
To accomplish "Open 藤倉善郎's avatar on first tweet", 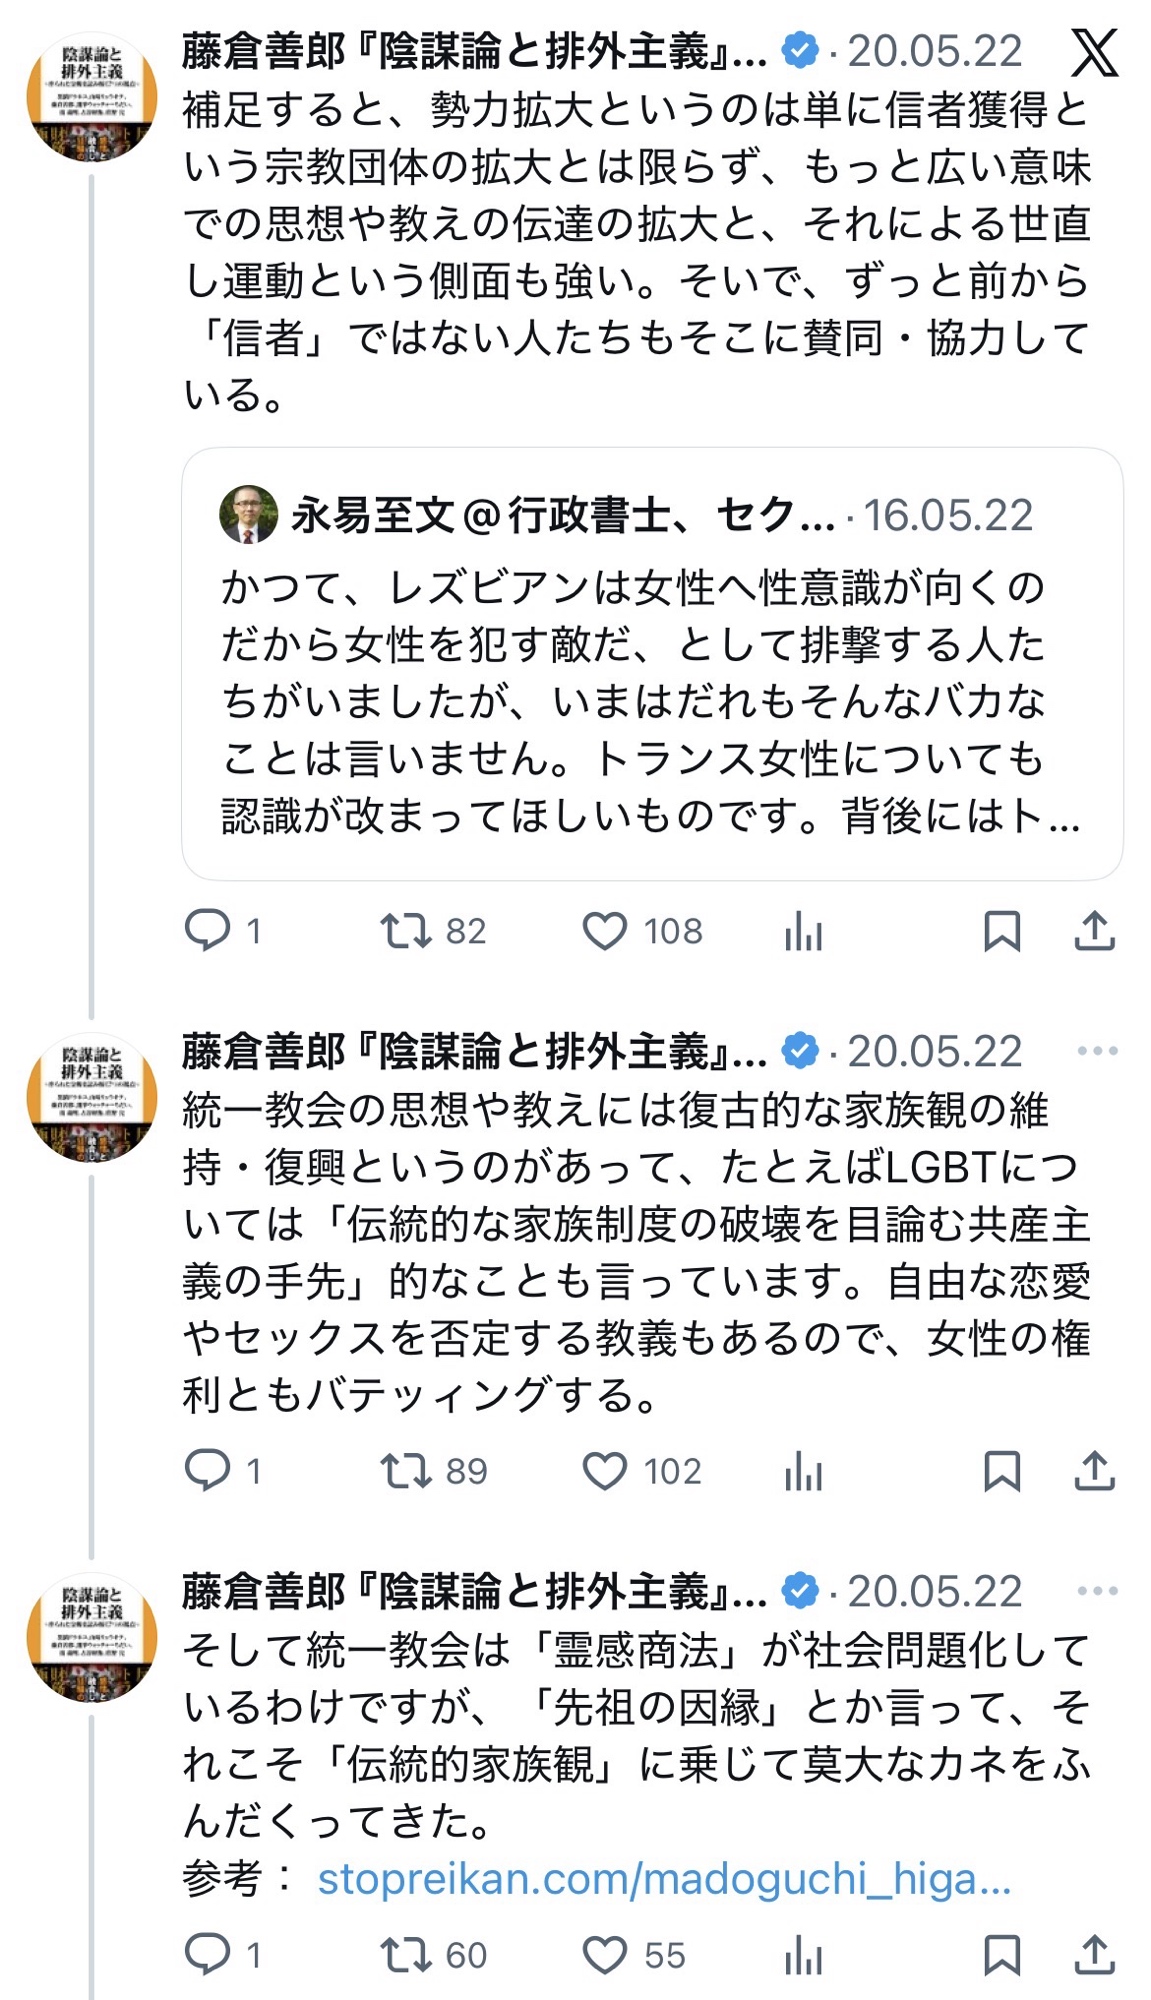I will pos(92,97).
